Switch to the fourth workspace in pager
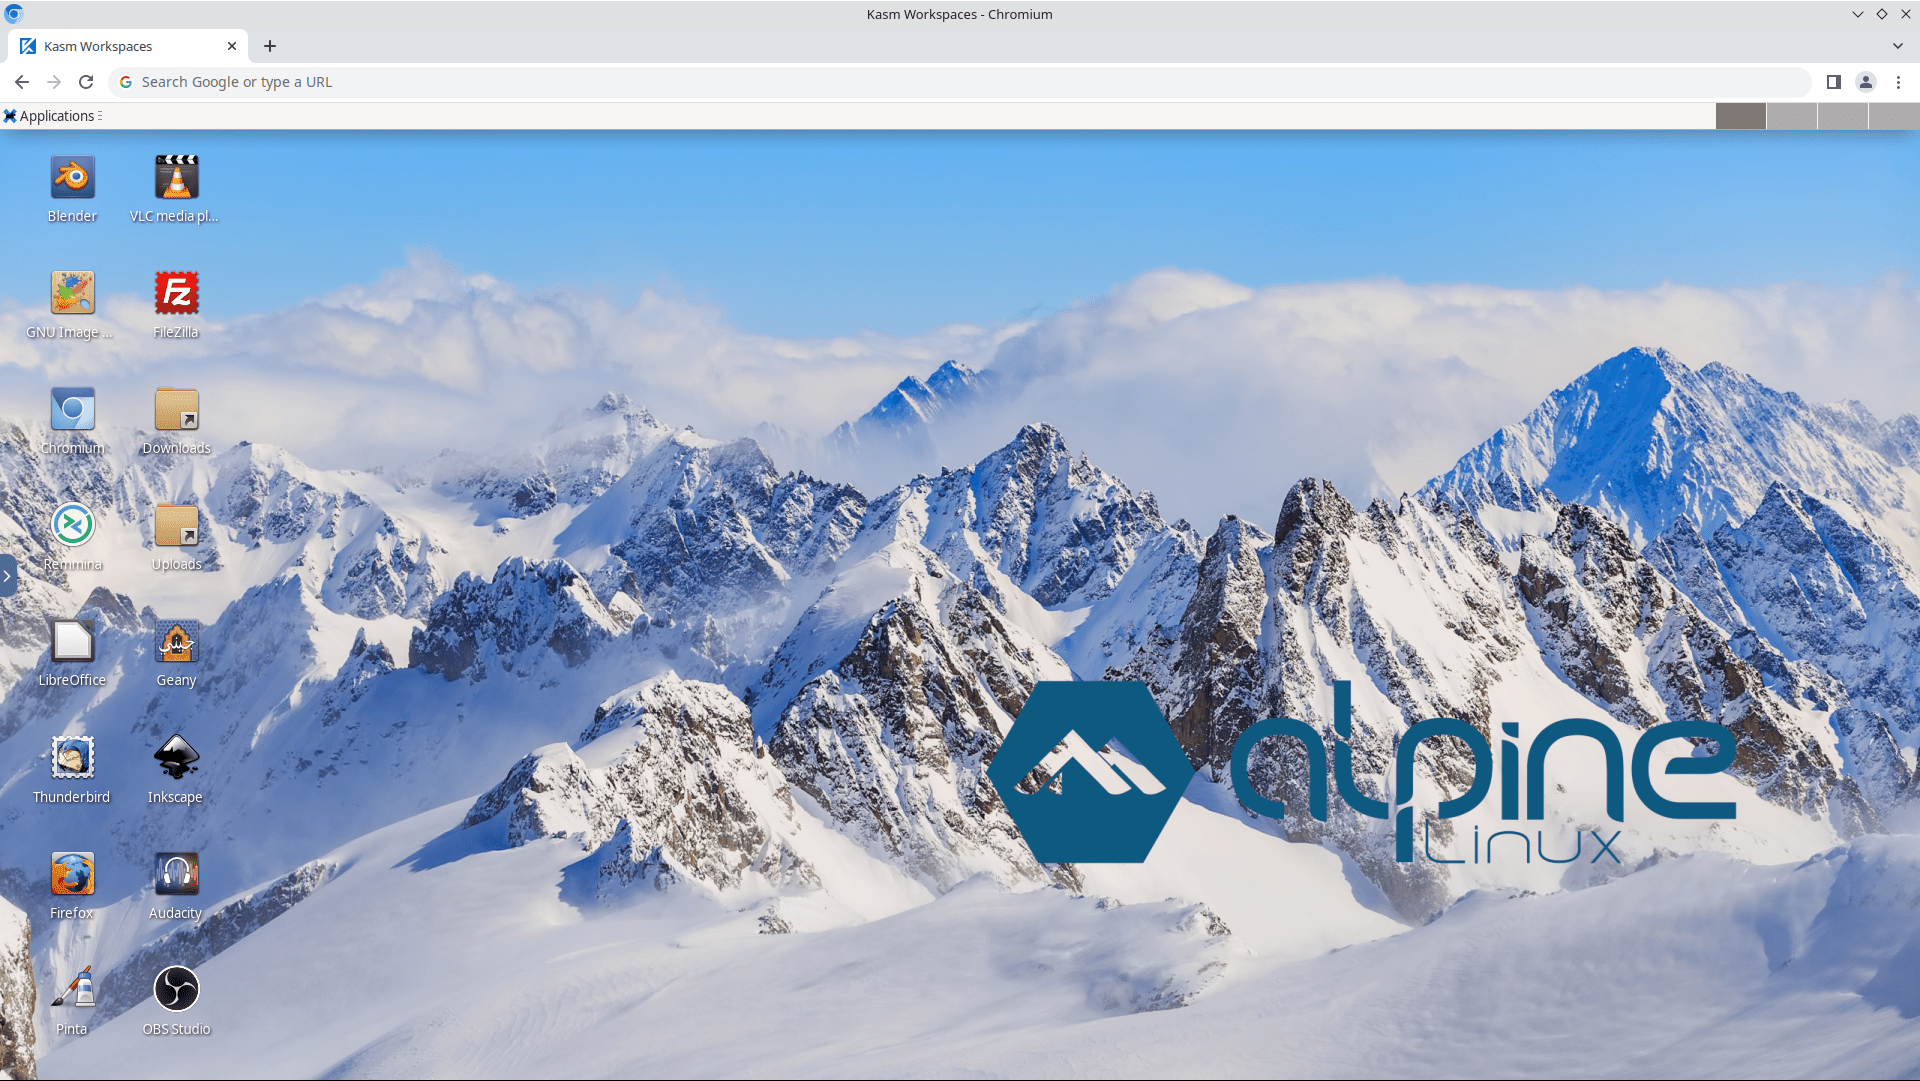 [x=1894, y=116]
